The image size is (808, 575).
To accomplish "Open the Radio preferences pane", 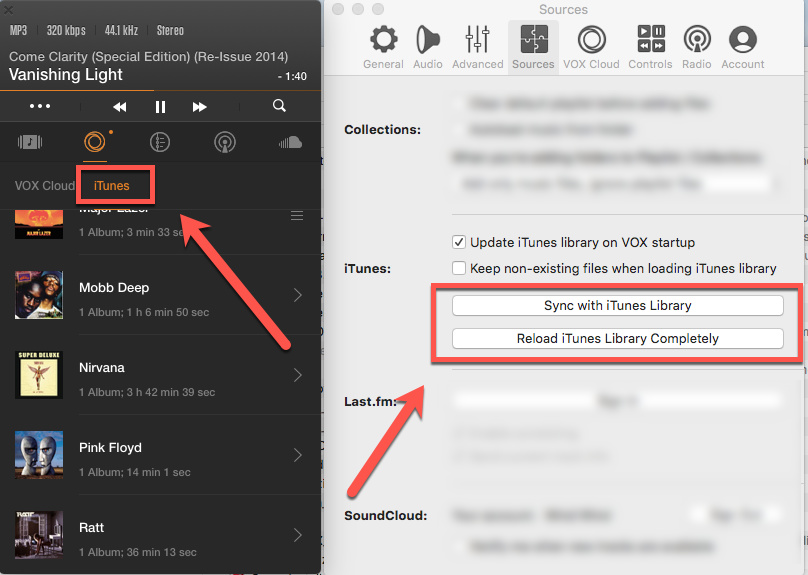I will [x=697, y=47].
